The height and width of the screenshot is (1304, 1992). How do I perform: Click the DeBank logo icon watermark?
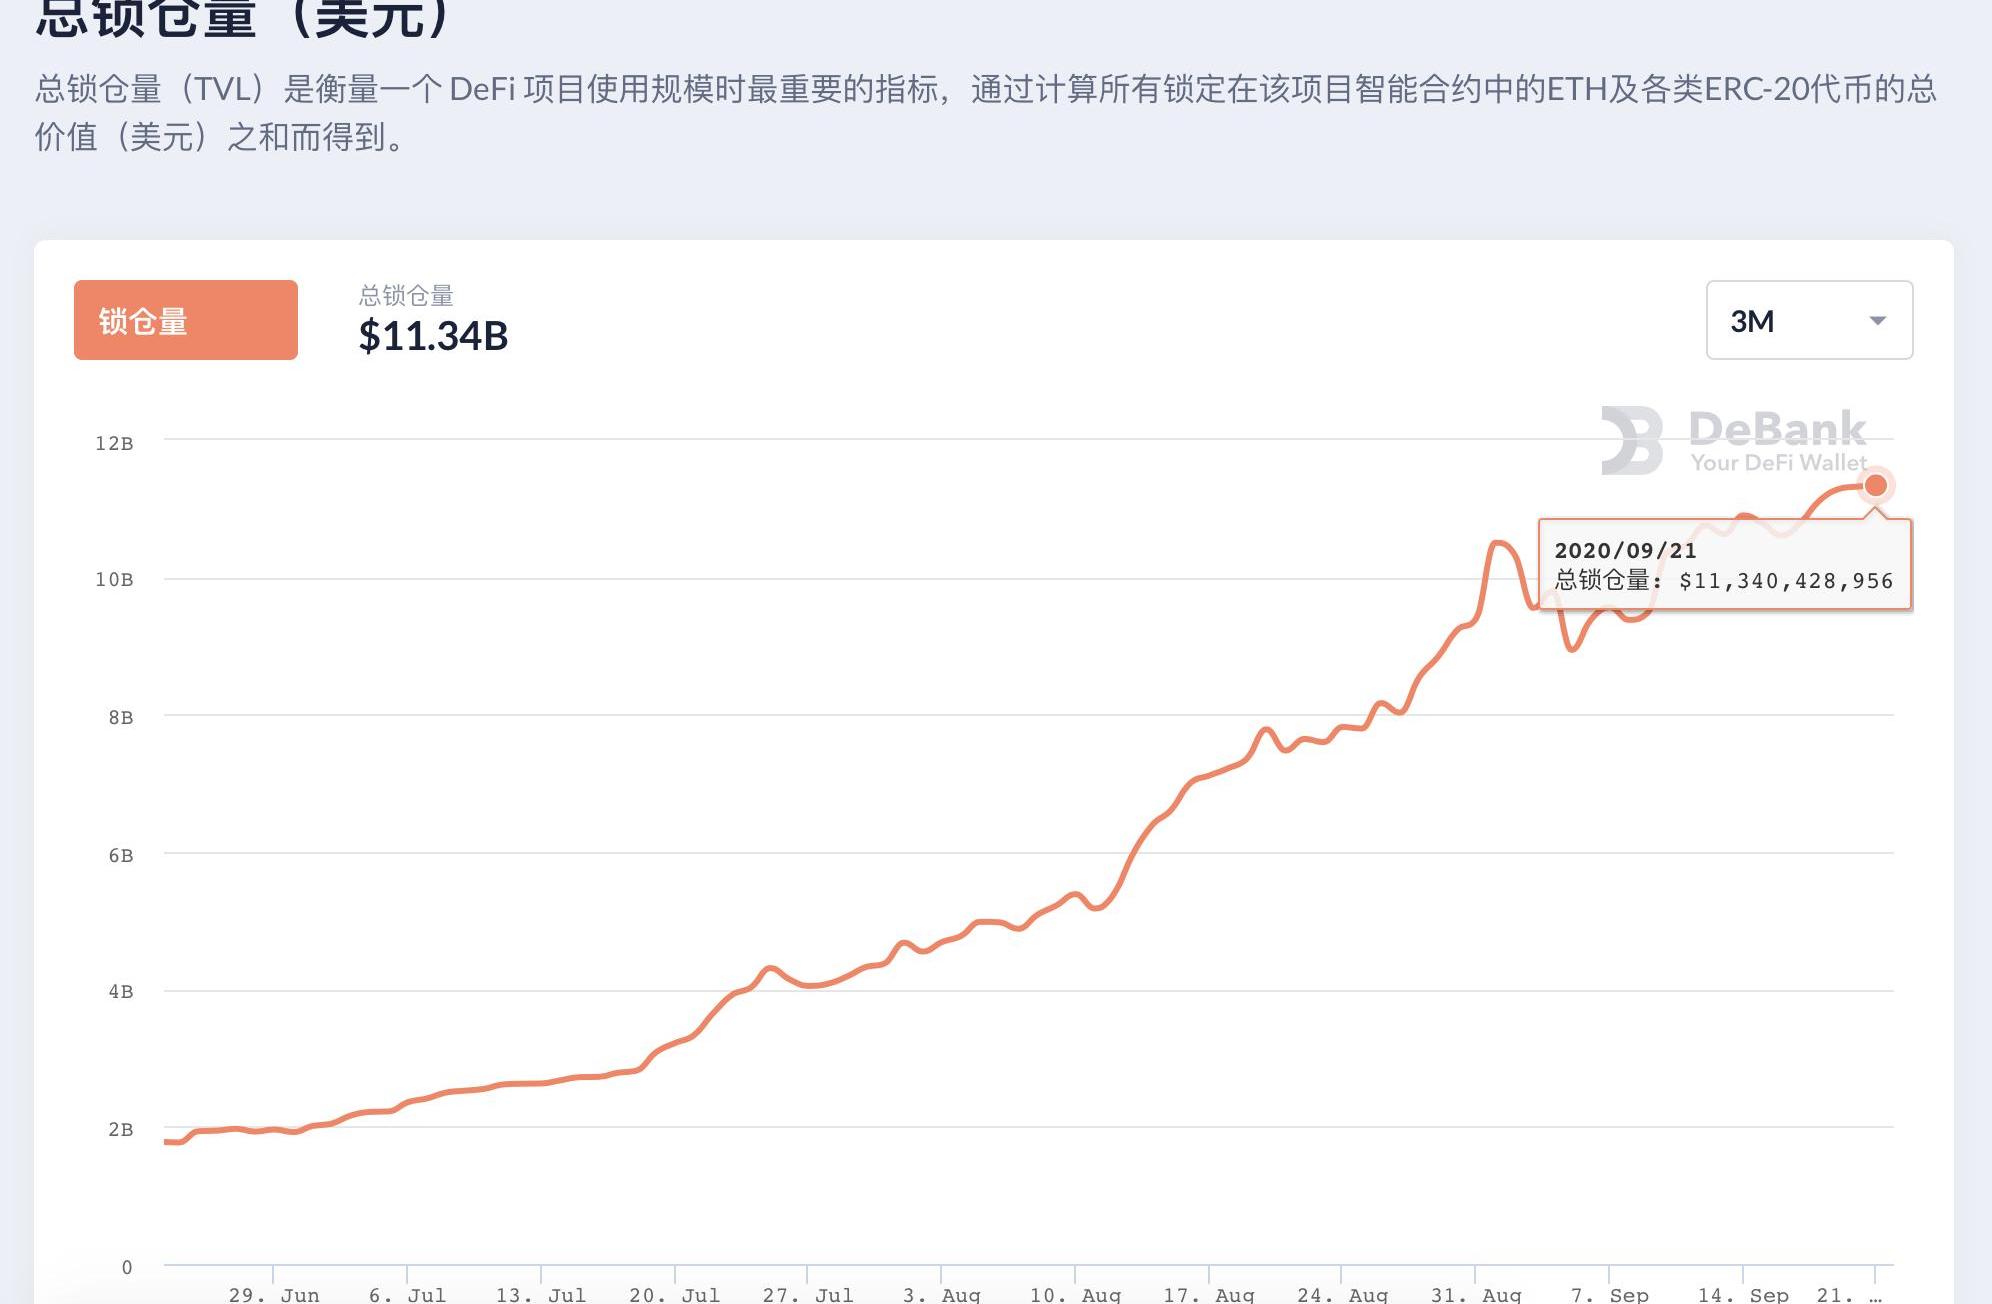1631,440
